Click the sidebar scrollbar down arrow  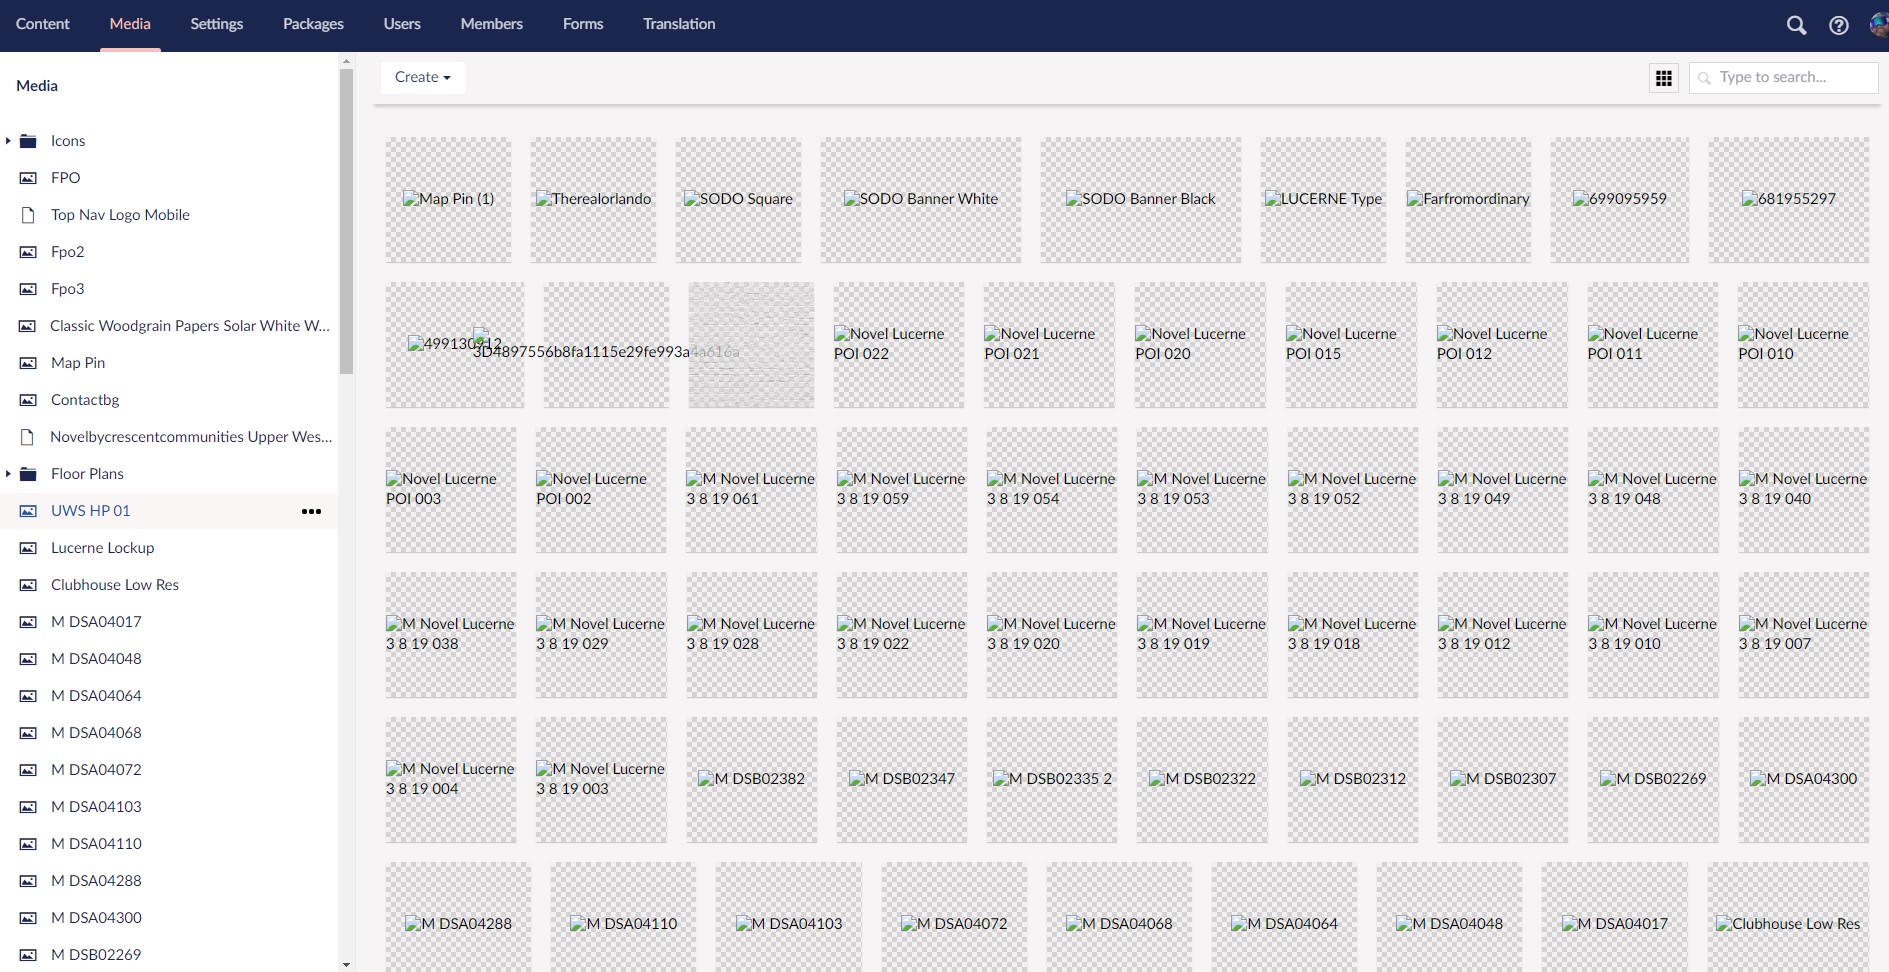346,965
